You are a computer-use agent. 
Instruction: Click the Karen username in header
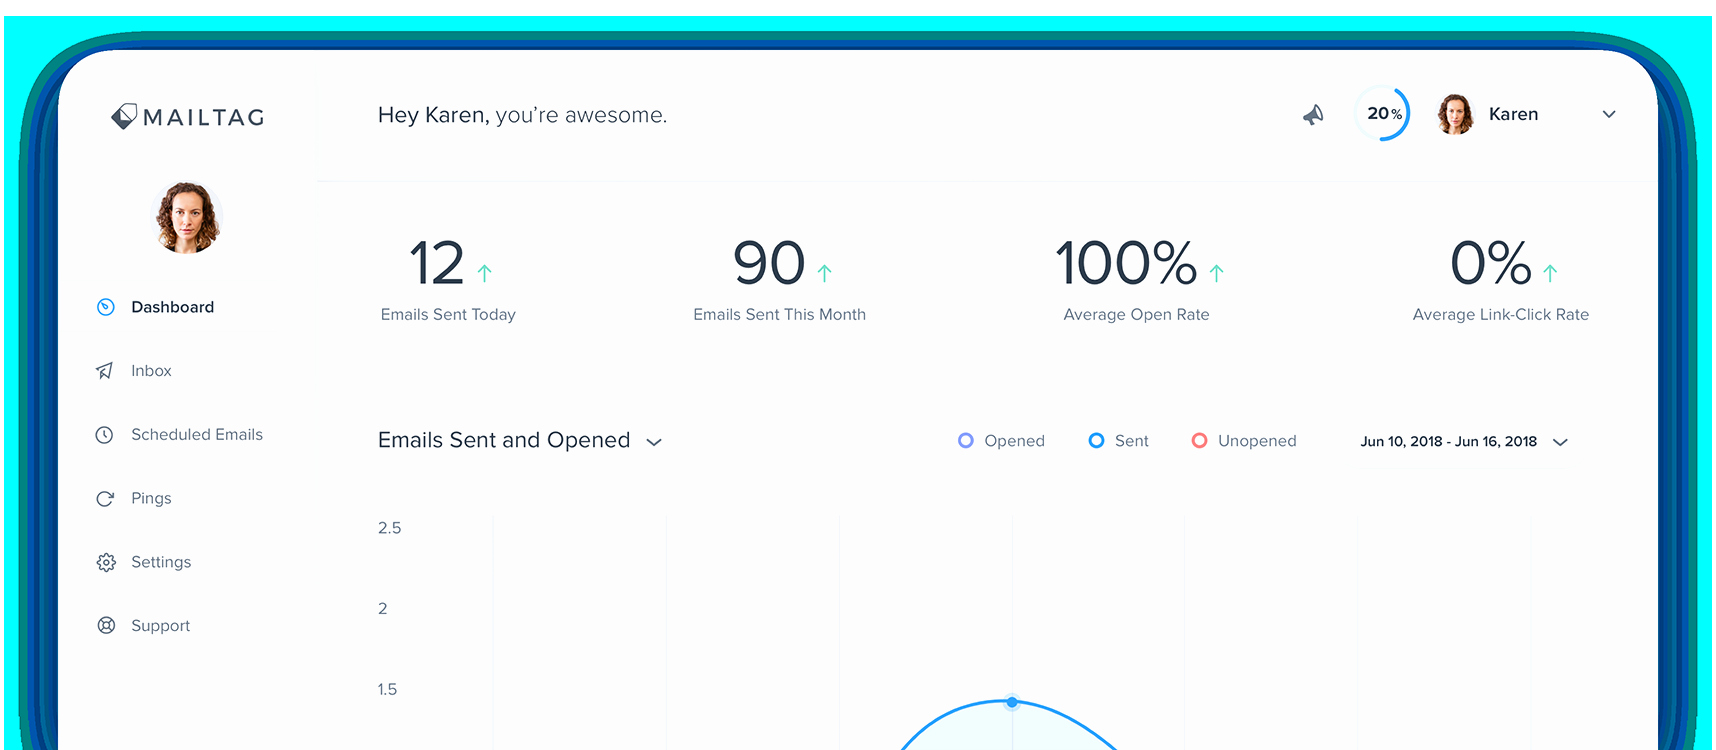(1513, 114)
